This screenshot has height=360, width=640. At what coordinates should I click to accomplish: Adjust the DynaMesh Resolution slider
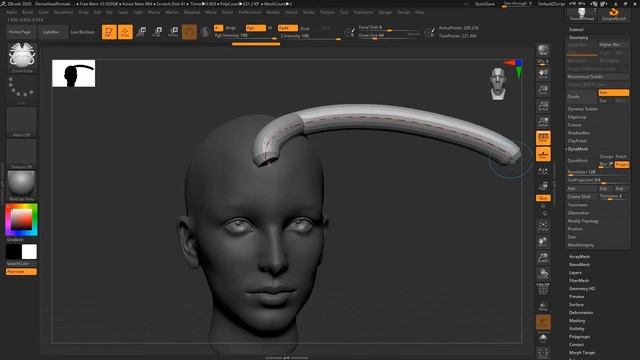pyautogui.click(x=598, y=172)
